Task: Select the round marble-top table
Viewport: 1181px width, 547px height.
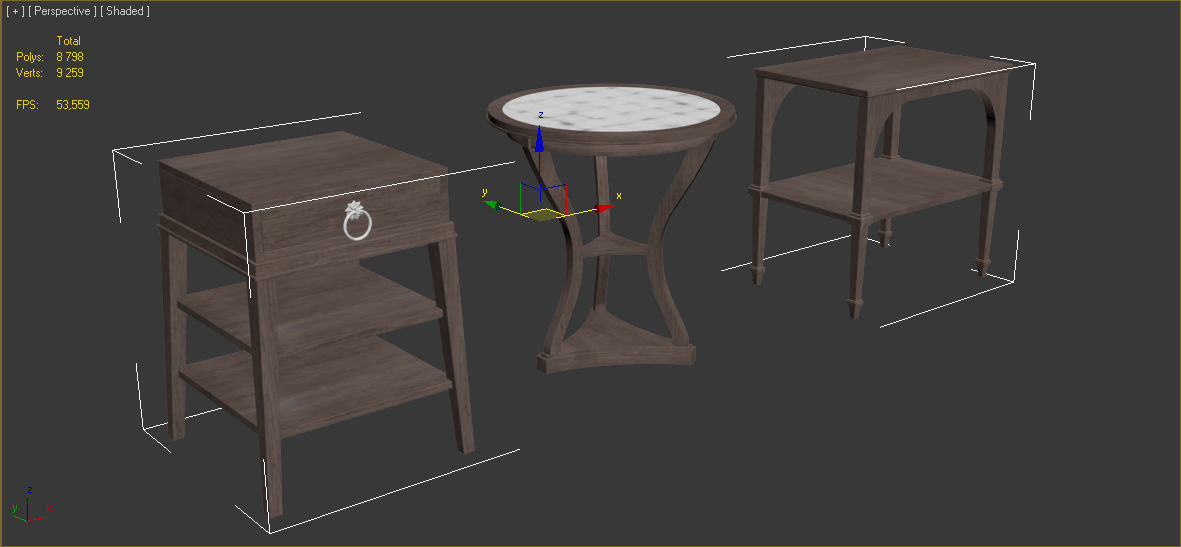Action: click(612, 226)
